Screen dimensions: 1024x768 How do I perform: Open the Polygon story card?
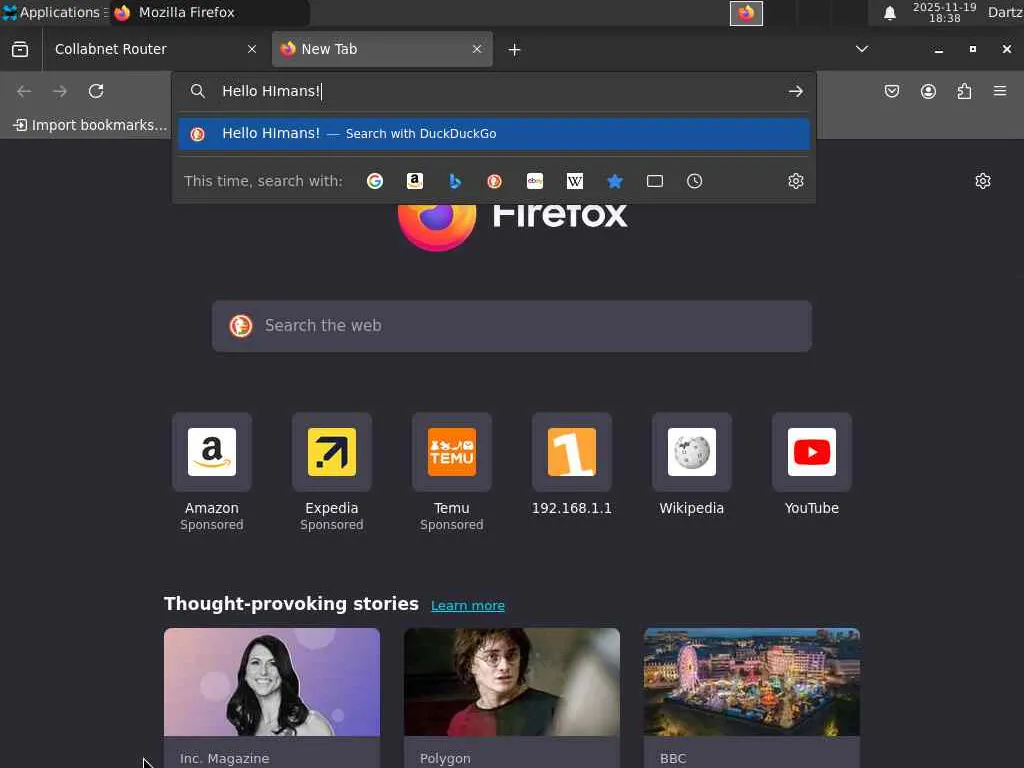pos(512,697)
